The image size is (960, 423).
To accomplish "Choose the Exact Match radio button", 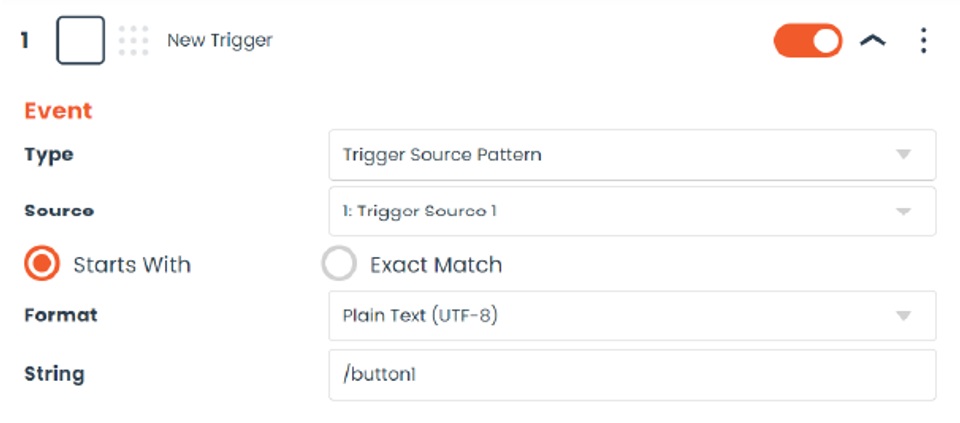I will [x=339, y=265].
